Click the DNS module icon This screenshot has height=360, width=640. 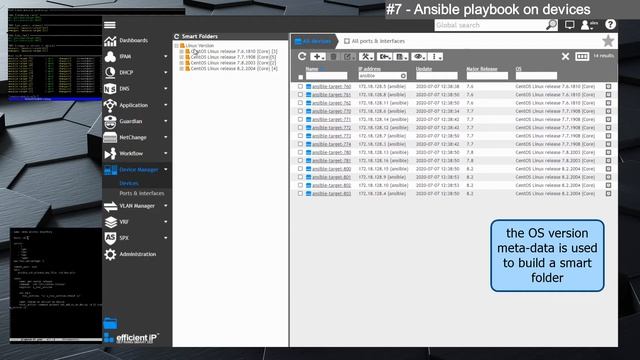[110, 89]
